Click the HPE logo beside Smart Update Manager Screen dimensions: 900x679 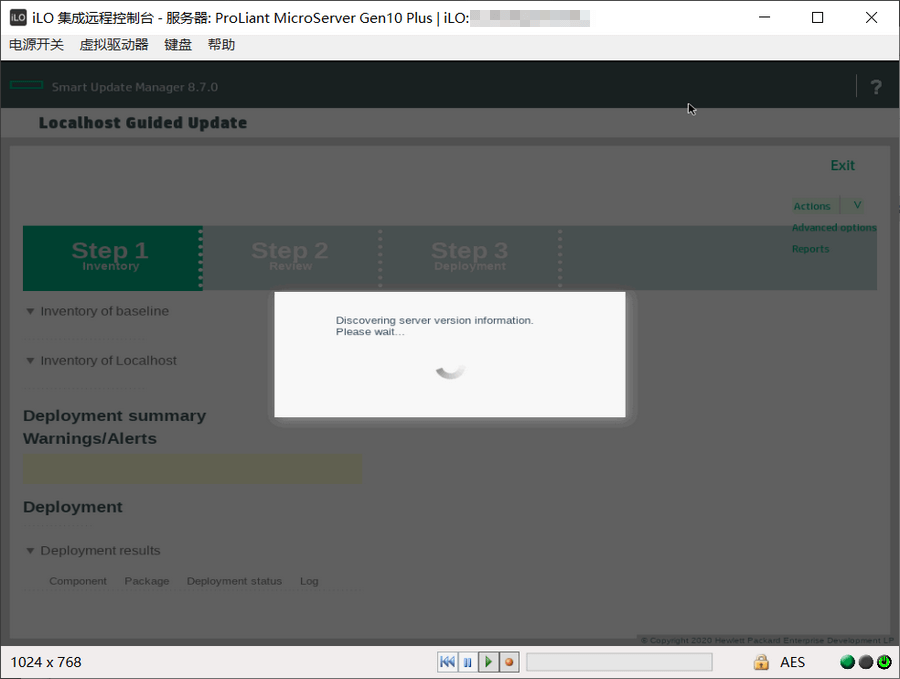[26, 86]
